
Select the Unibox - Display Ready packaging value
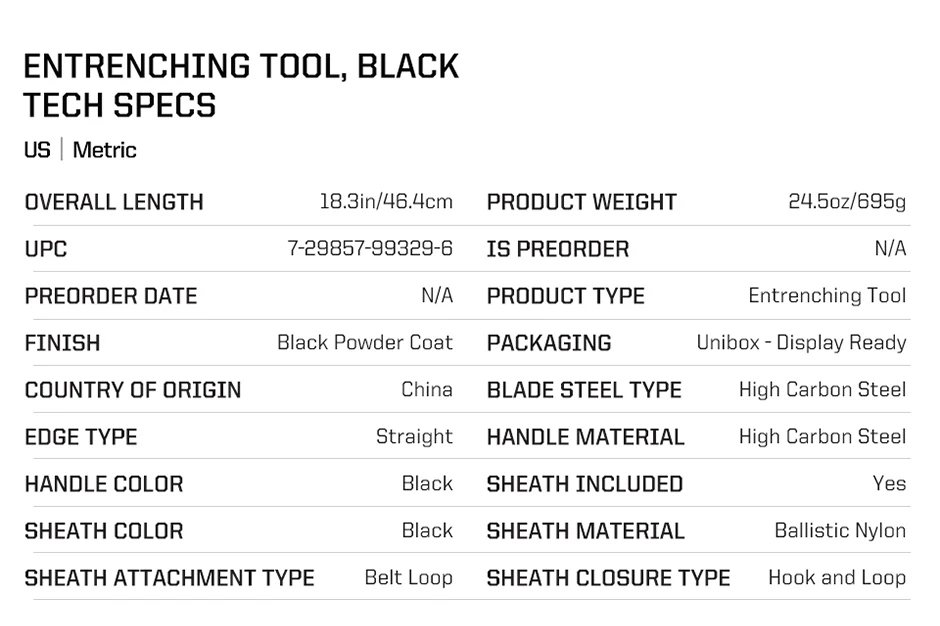point(802,343)
